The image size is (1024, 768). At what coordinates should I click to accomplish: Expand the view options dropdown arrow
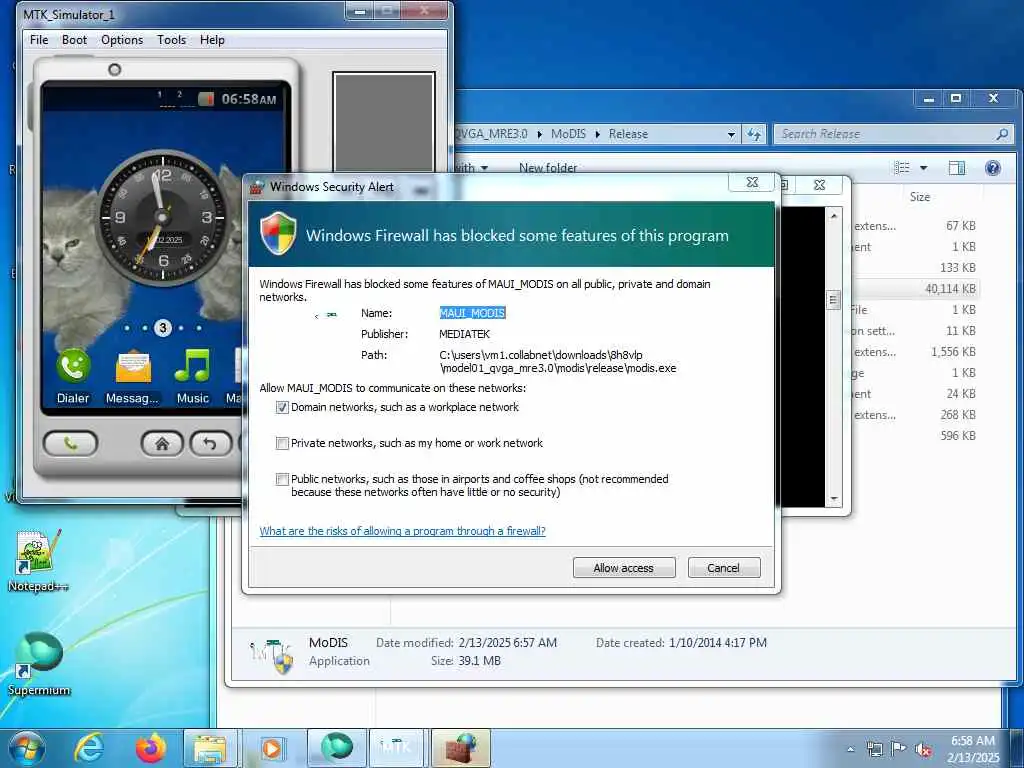click(x=923, y=168)
